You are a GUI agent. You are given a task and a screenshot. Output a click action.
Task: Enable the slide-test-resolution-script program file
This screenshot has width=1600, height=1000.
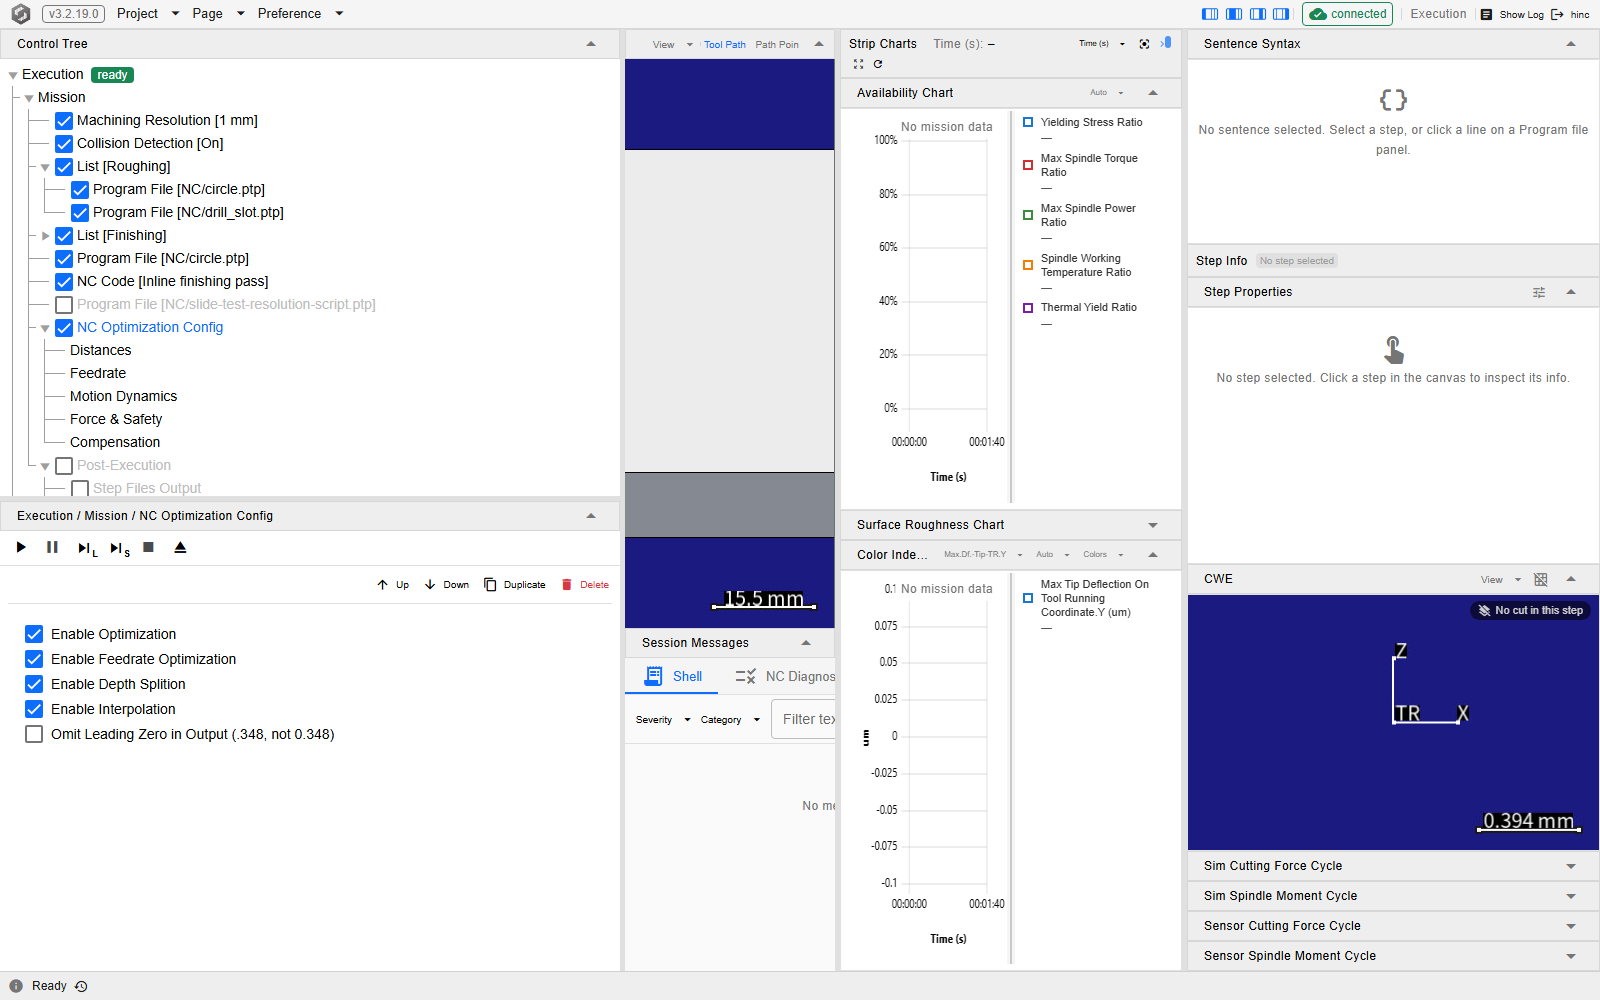[64, 305]
